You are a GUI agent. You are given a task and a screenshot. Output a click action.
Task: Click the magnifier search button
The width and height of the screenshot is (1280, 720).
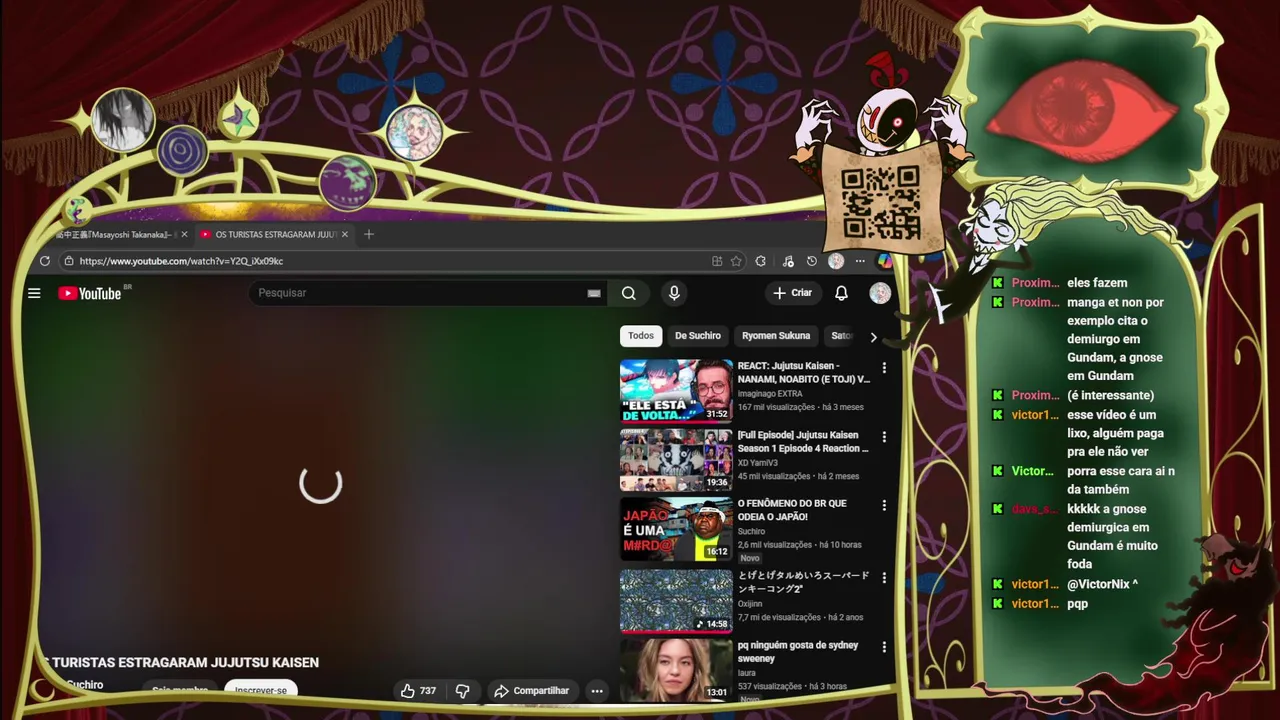point(628,293)
